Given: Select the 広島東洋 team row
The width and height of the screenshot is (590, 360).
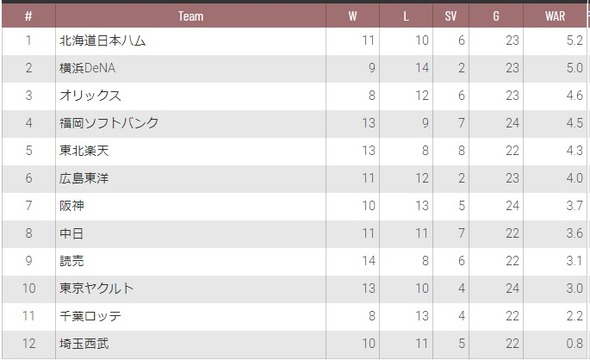Looking at the screenshot, I should [x=294, y=178].
